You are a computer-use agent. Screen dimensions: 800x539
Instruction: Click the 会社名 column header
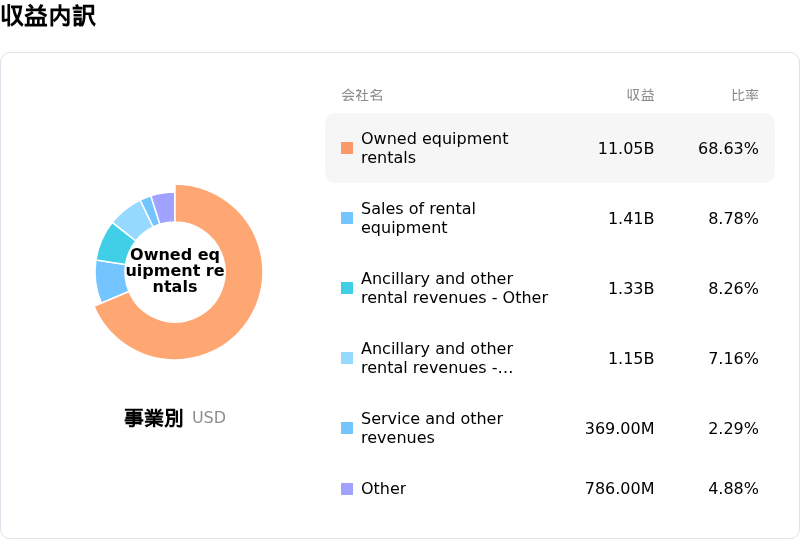click(362, 95)
